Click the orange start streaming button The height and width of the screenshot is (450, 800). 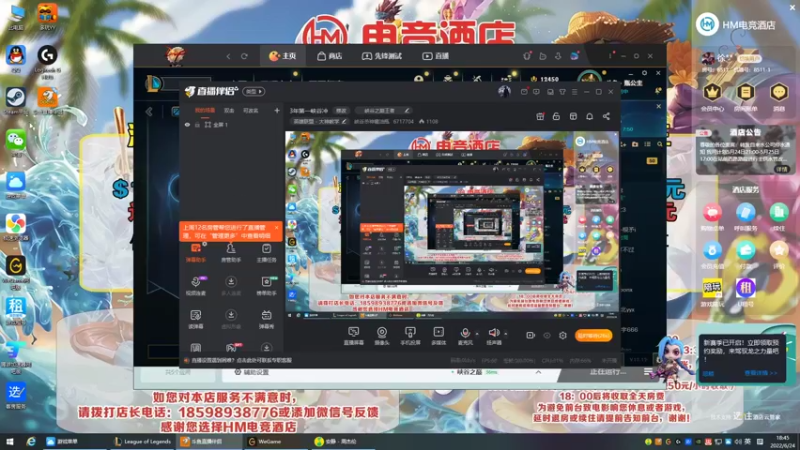[x=593, y=335]
